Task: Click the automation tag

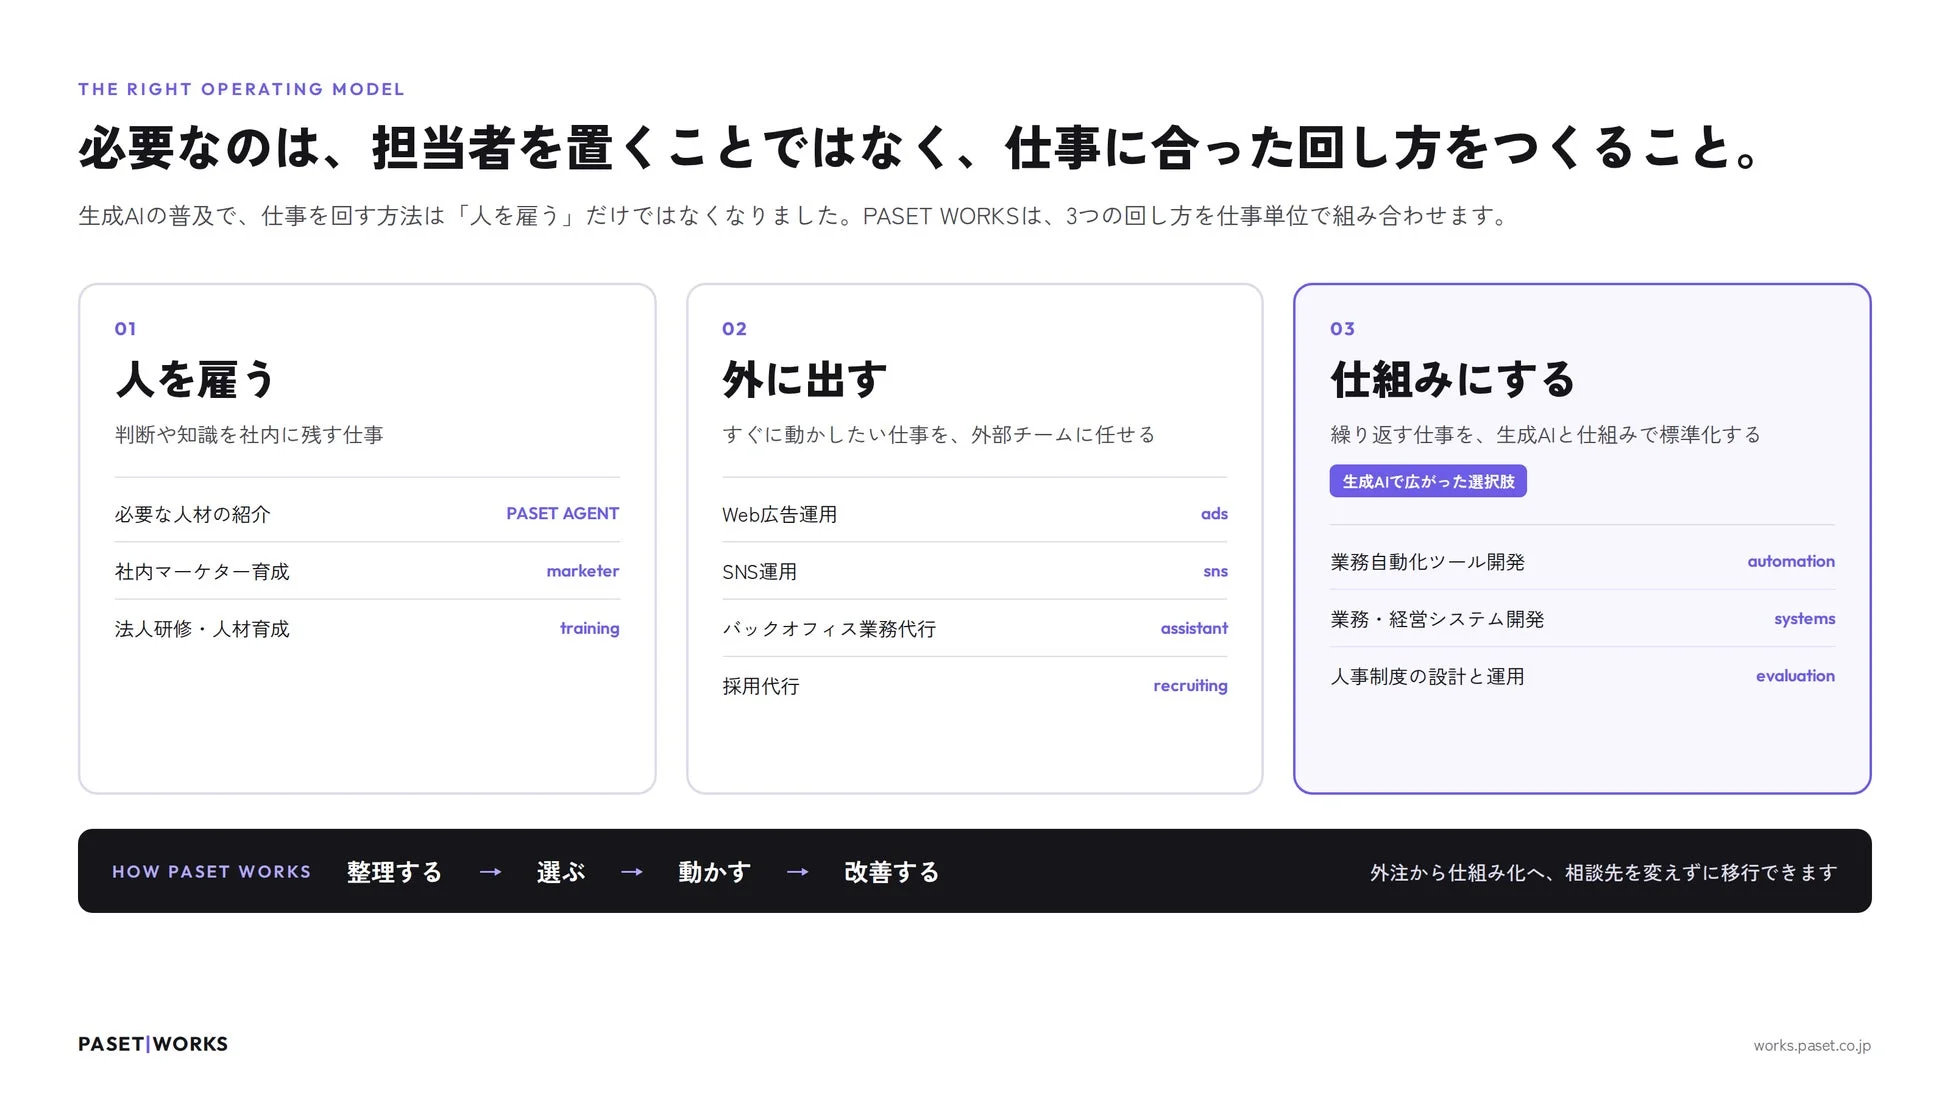Action: tap(1791, 561)
